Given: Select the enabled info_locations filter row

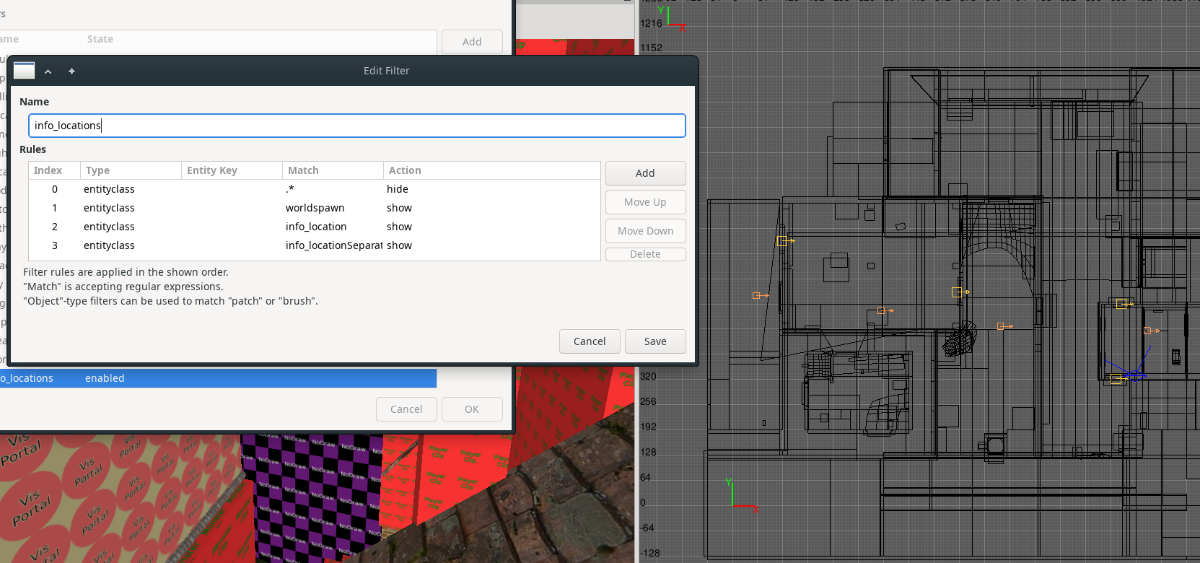Looking at the screenshot, I should coord(218,379).
